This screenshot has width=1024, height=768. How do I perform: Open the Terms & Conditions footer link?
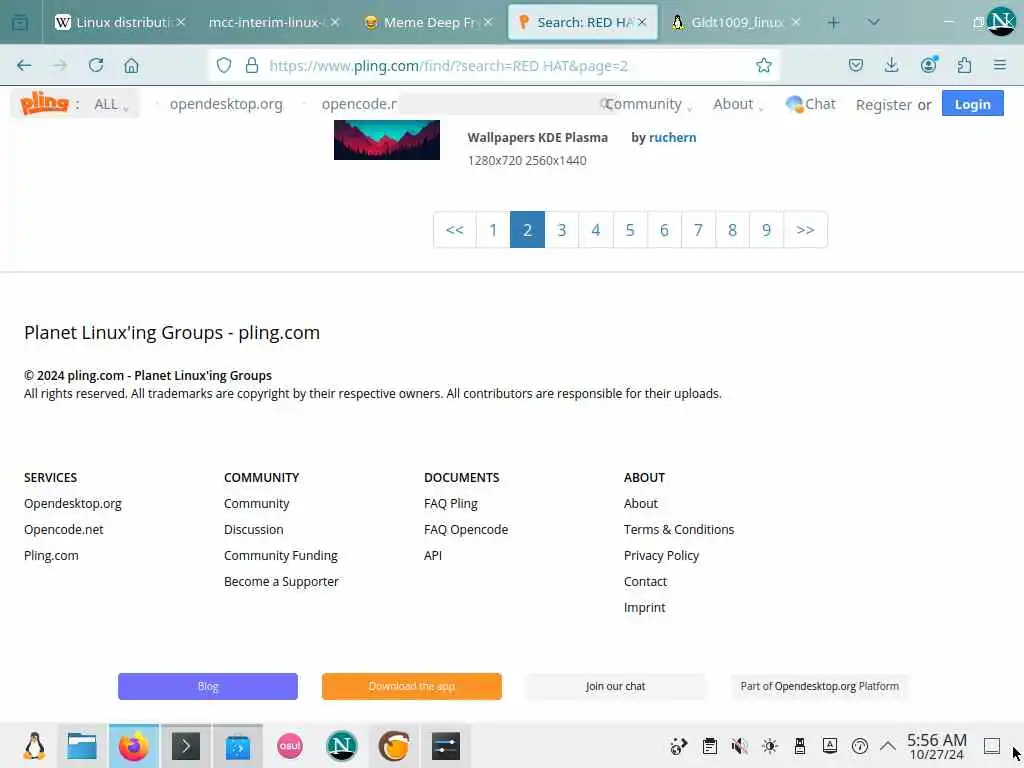(679, 530)
